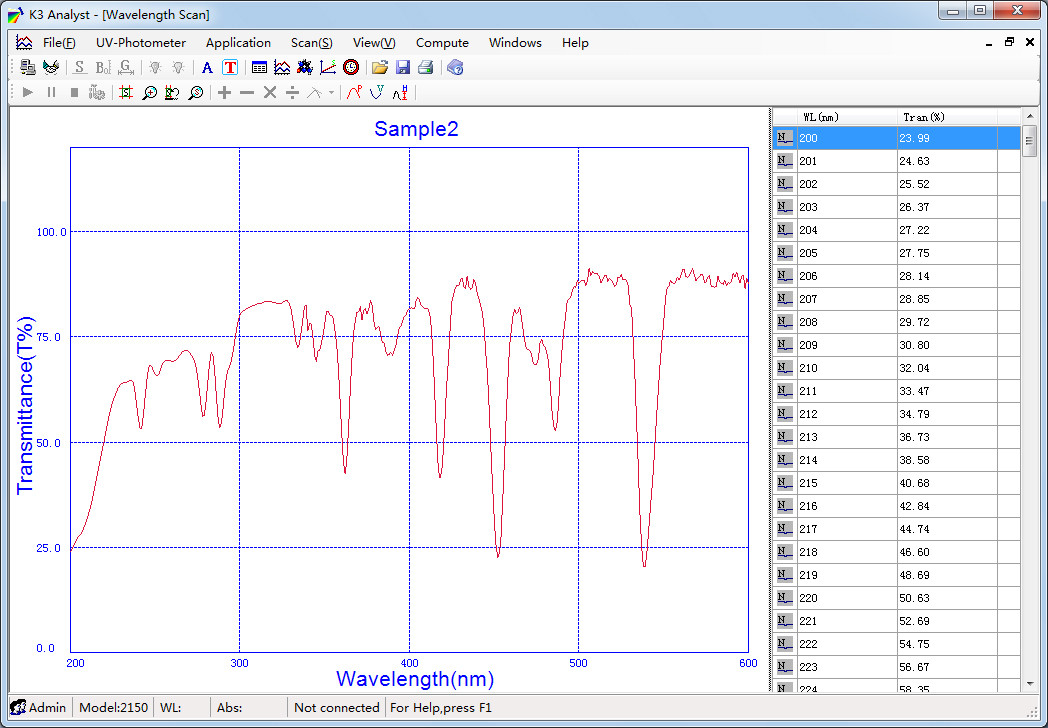Click the open folder icon in toolbar
The width and height of the screenshot is (1048, 728).
point(379,68)
